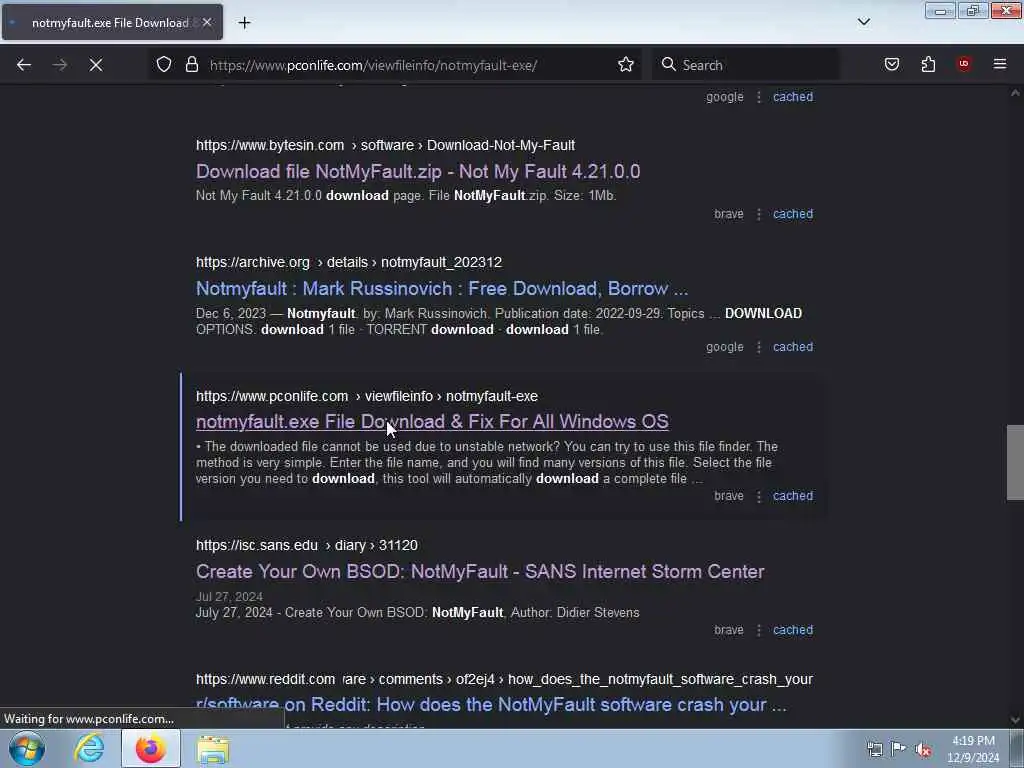Stop loading the page
The width and height of the screenshot is (1024, 768).
(96, 65)
